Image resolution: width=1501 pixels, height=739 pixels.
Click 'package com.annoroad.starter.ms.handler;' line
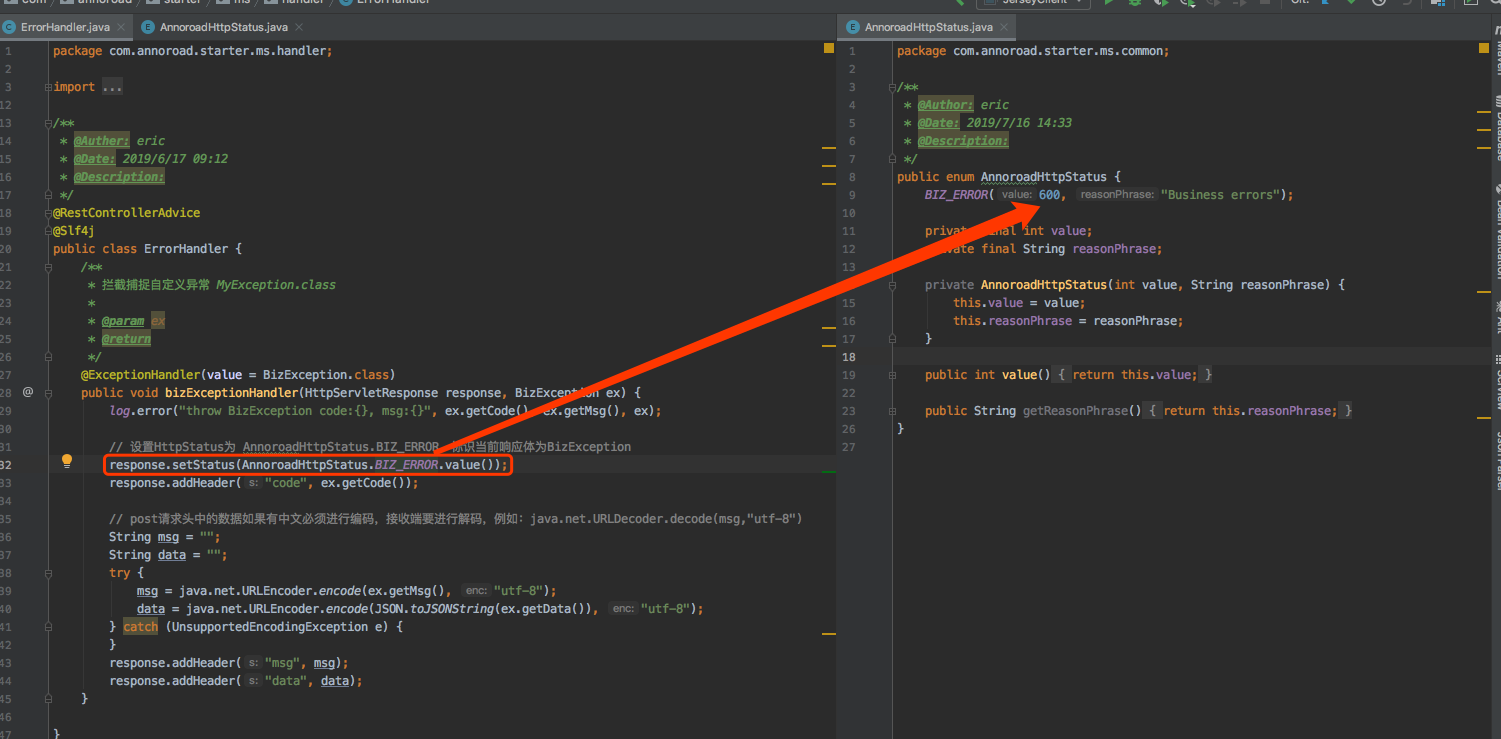[x=192, y=51]
